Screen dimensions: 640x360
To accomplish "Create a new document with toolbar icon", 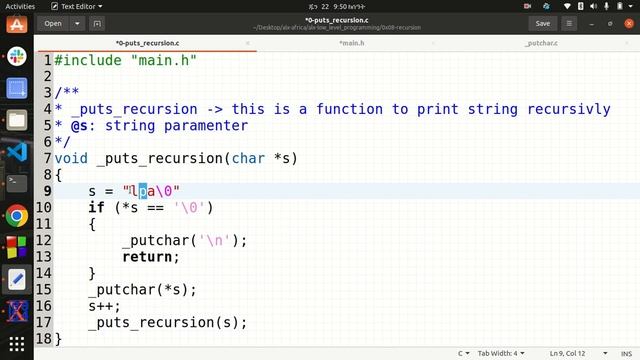I will 97,24.
